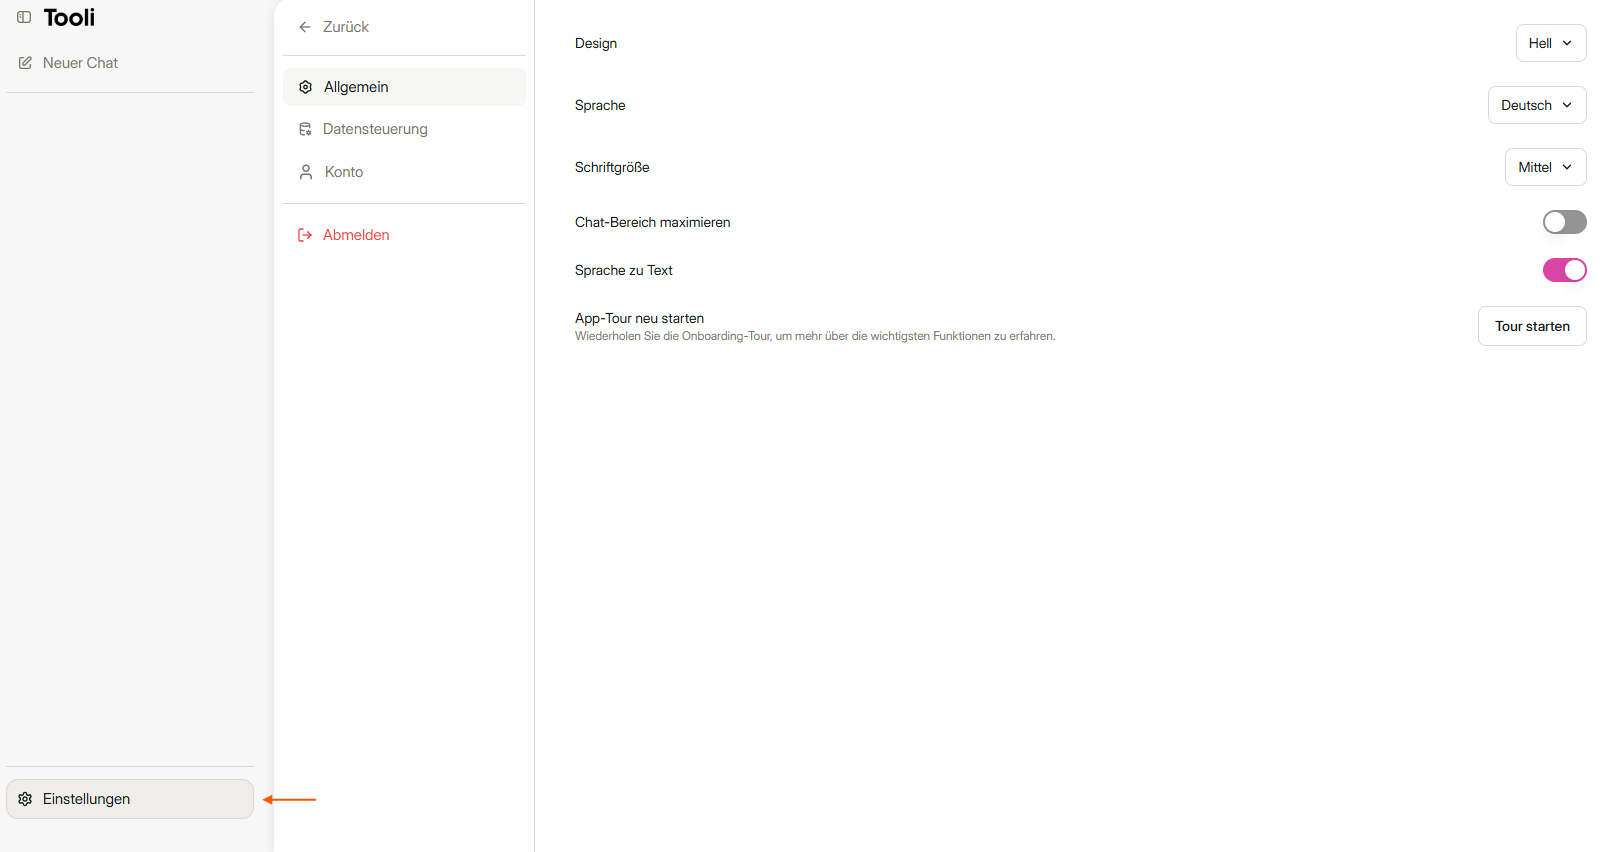Go back with the Zurück button
The image size is (1602, 852).
pyautogui.click(x=334, y=27)
